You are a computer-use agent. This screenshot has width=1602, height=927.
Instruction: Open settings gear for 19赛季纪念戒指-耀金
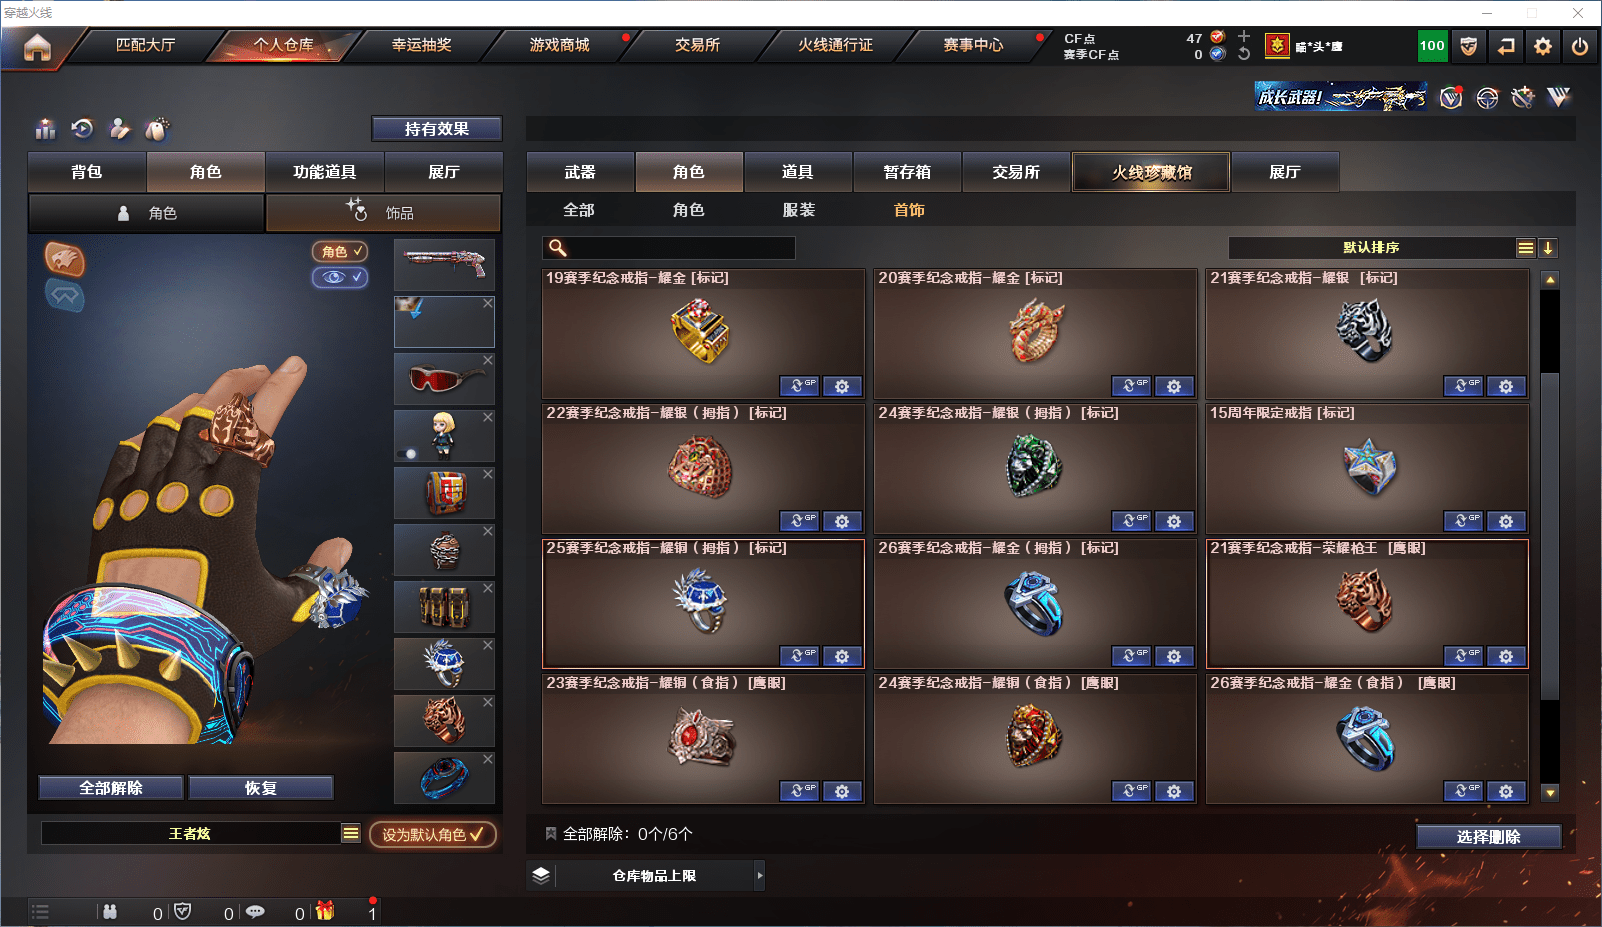click(842, 386)
